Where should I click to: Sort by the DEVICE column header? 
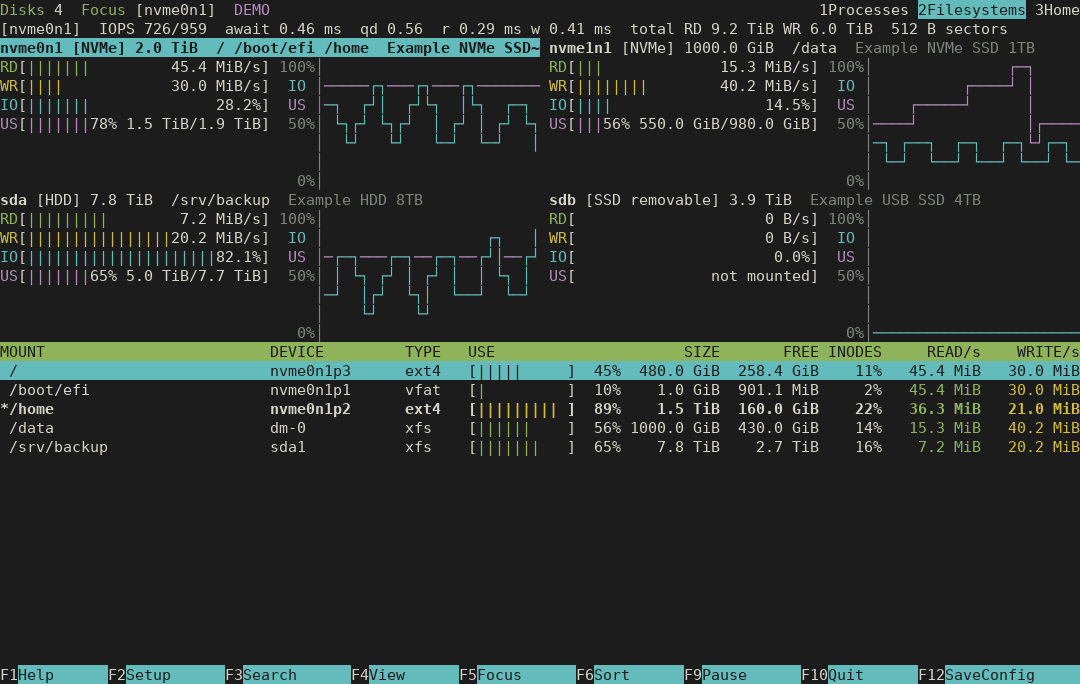click(297, 352)
